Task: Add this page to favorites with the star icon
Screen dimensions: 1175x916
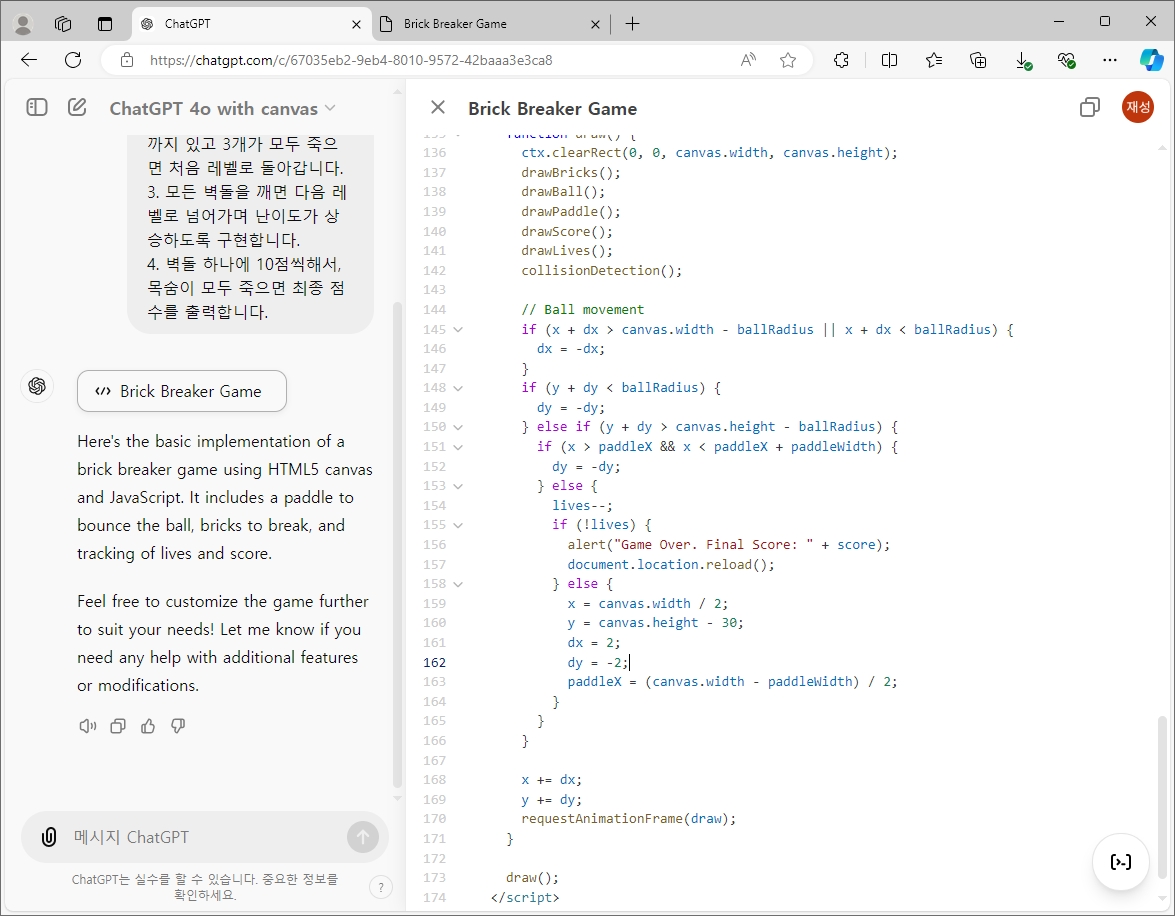Action: click(788, 60)
